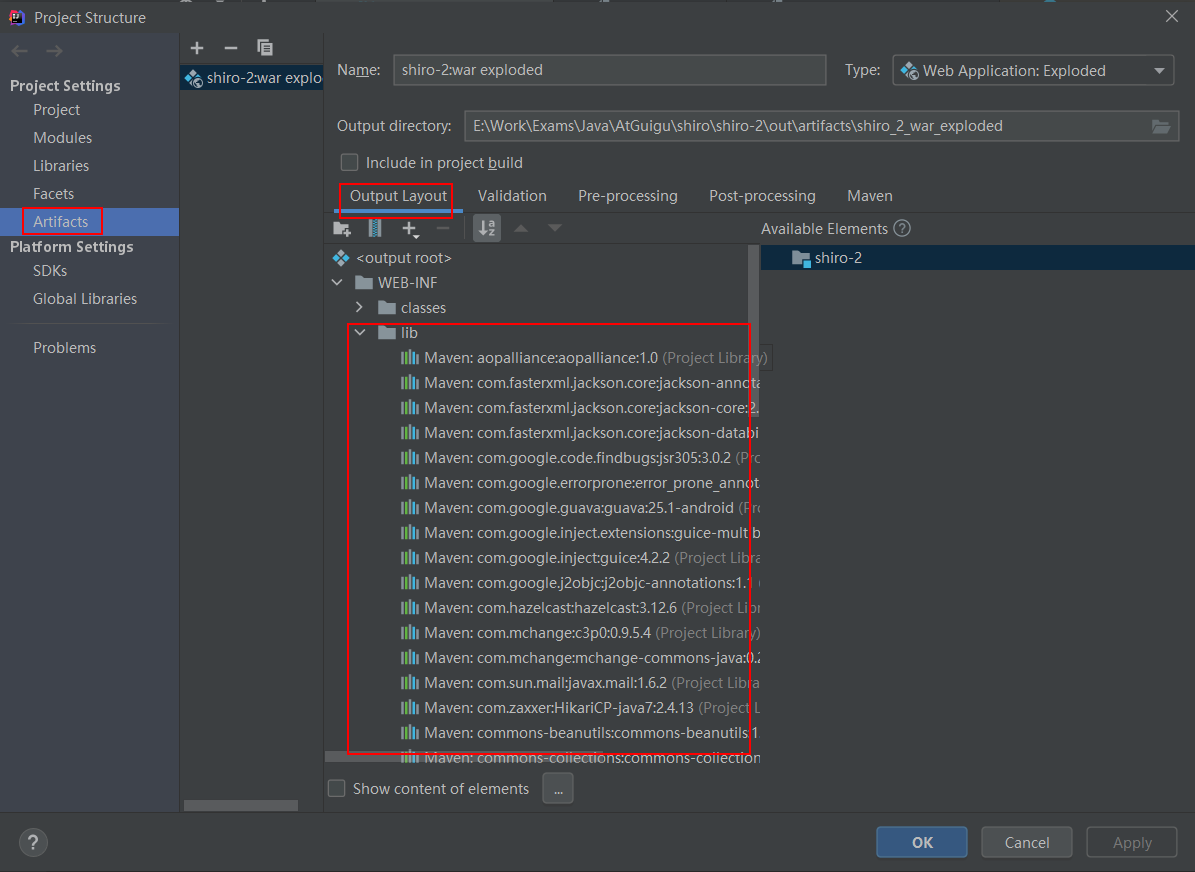
Task: Open add copy-of dropdown plus in layout toolbar
Action: point(410,229)
